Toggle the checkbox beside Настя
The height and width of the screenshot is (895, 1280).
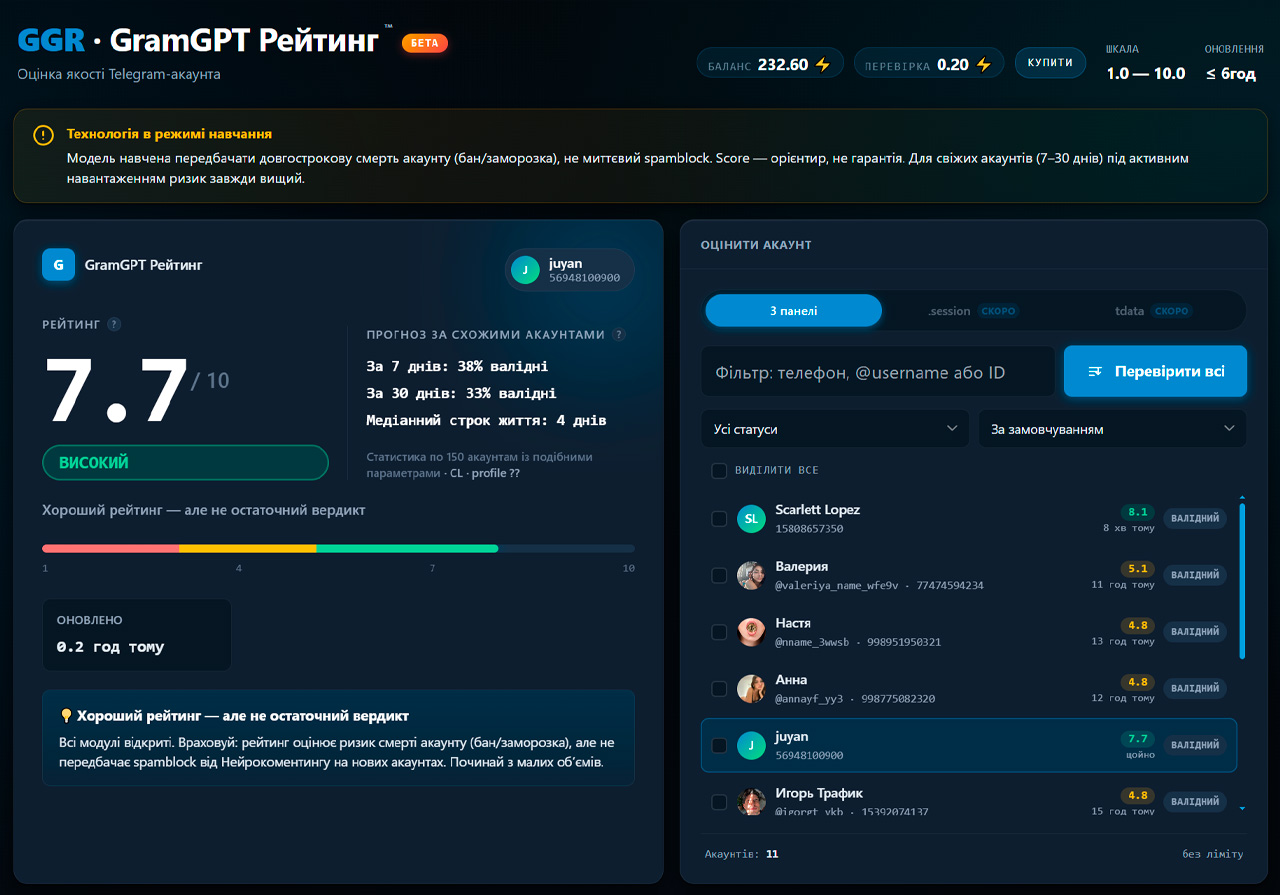point(719,632)
